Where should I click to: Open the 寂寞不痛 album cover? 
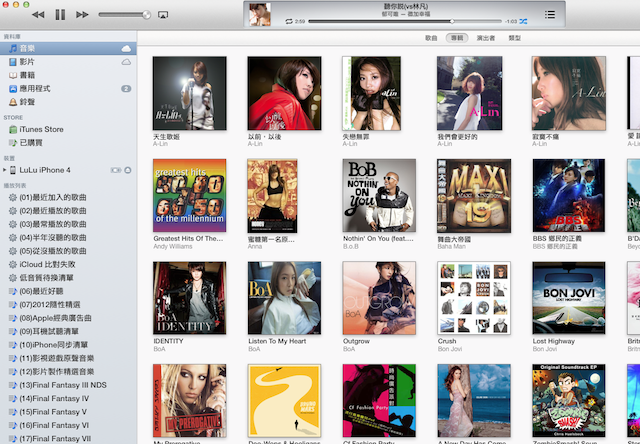pyautogui.click(x=569, y=93)
